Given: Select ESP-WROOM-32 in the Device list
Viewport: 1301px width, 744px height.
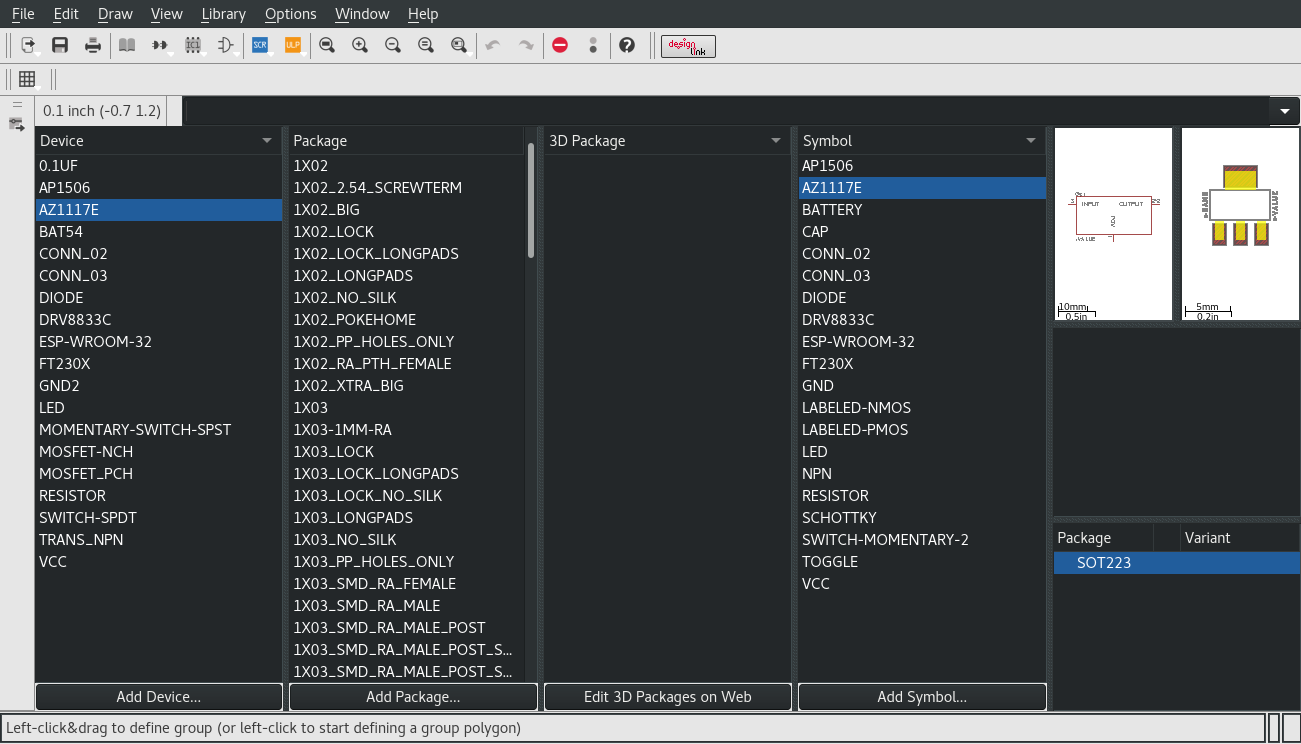Looking at the screenshot, I should tap(96, 342).
